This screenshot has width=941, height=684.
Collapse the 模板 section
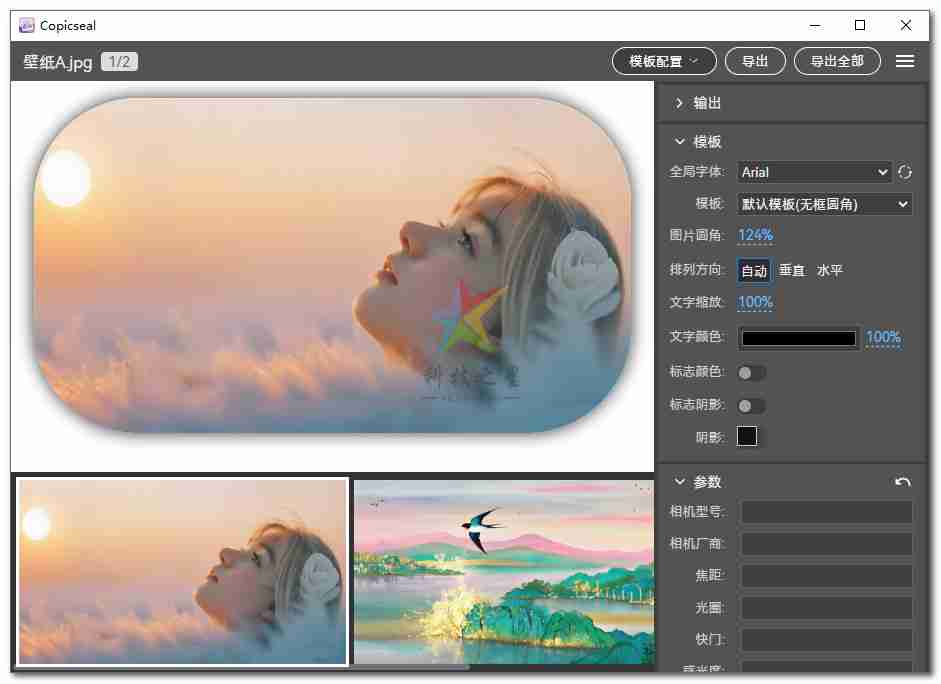(680, 142)
